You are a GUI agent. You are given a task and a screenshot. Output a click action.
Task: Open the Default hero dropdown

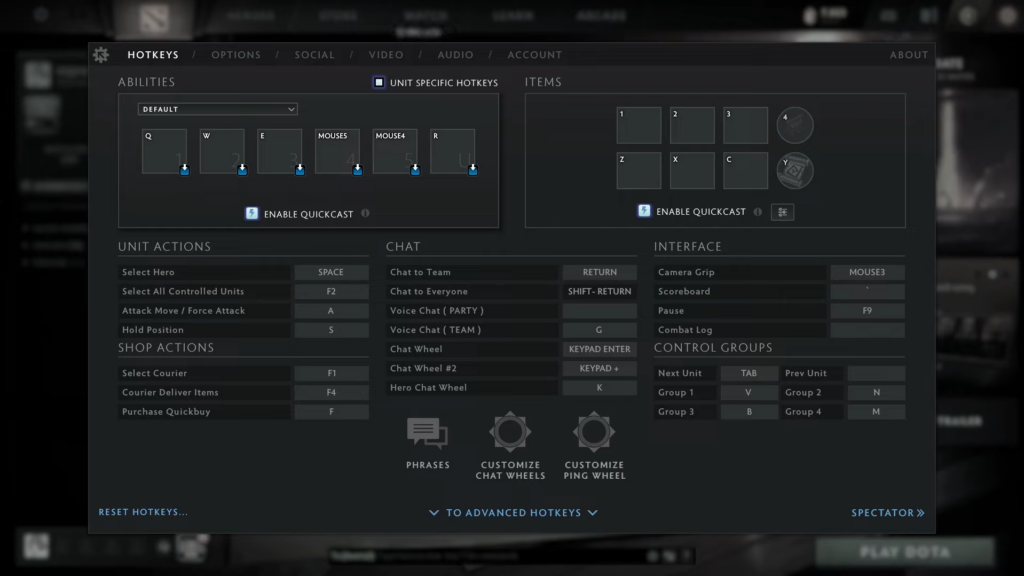pyautogui.click(x=217, y=109)
